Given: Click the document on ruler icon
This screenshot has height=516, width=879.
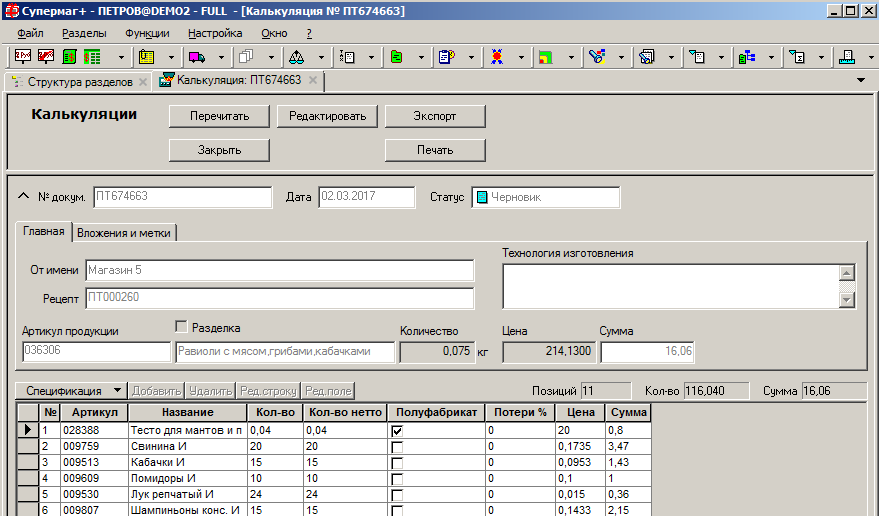Looking at the screenshot, I should click(847, 57).
